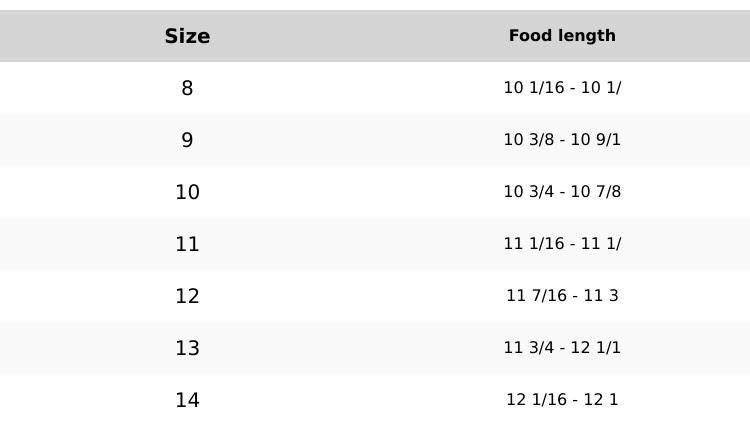This screenshot has height=426, width=750.
Task: Highlight the gray header row of the table
Action: (x=375, y=36)
